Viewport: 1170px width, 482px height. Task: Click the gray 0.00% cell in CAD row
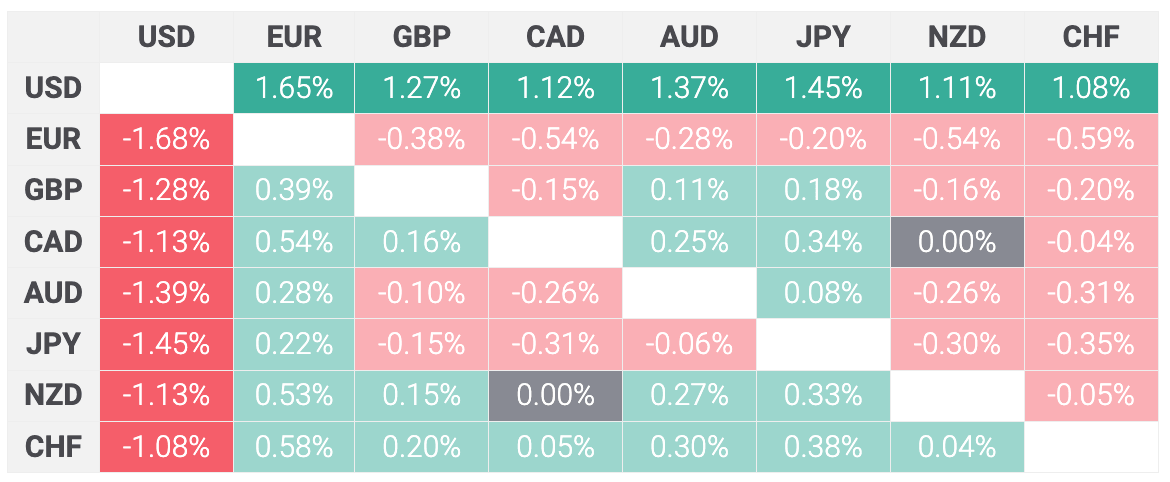[x=957, y=242]
